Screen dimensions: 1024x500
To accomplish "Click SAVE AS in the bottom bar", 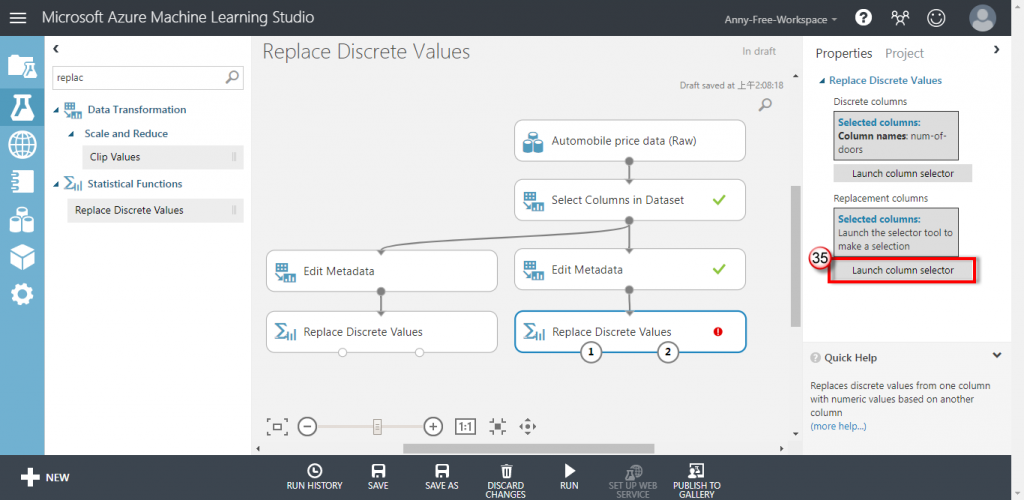I will pyautogui.click(x=441, y=477).
